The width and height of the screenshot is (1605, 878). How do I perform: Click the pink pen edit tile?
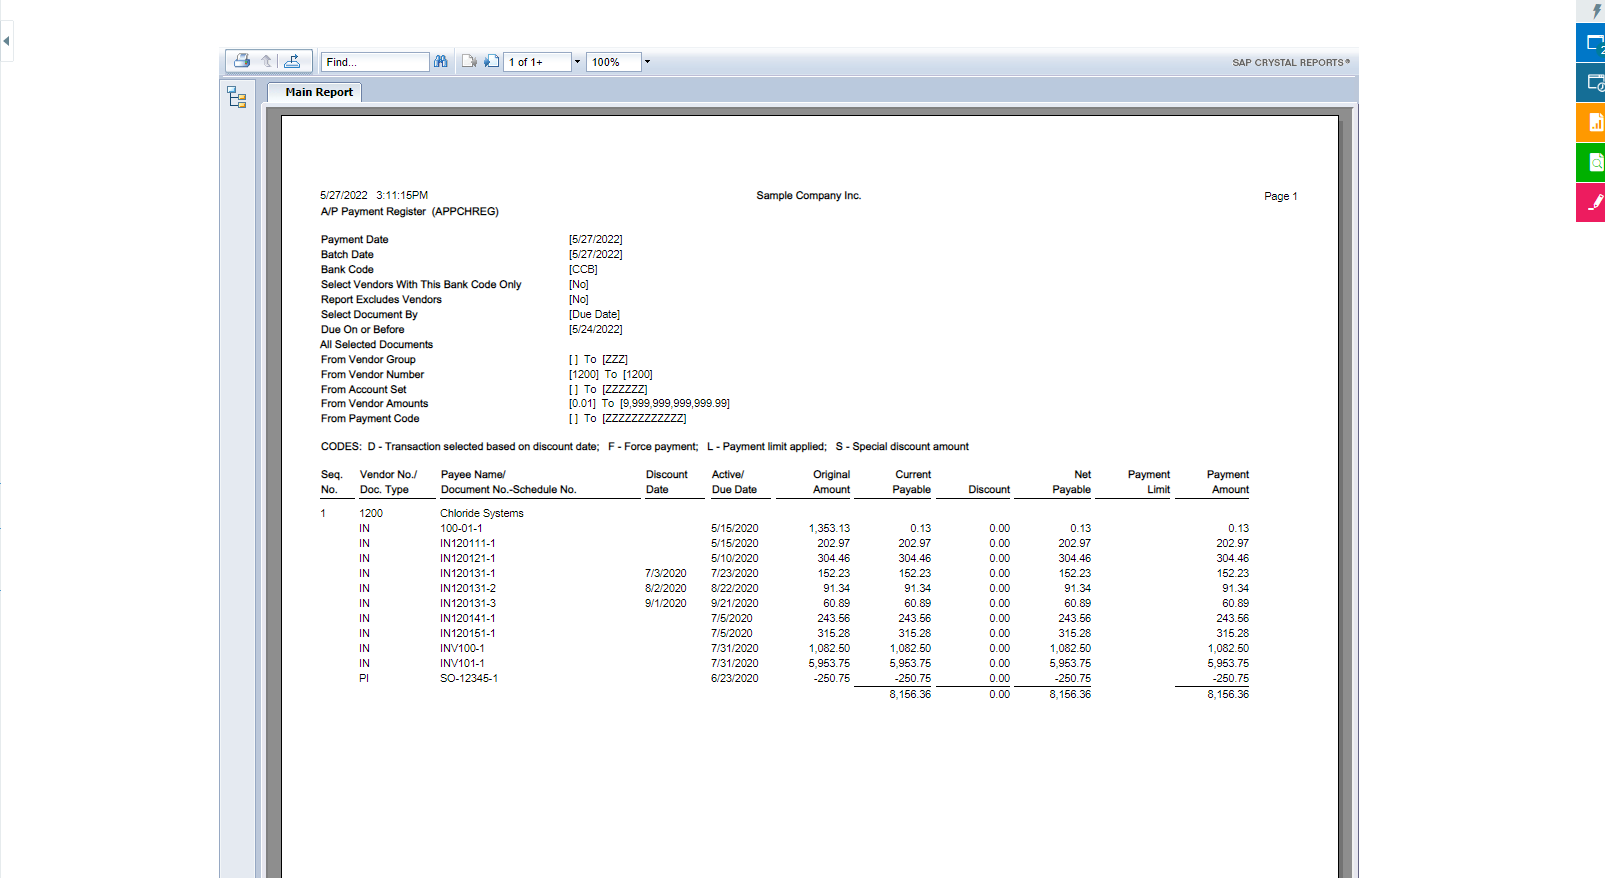1591,203
